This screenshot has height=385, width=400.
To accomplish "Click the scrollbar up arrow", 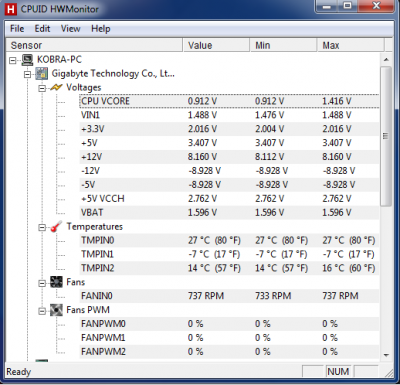I will click(x=386, y=60).
